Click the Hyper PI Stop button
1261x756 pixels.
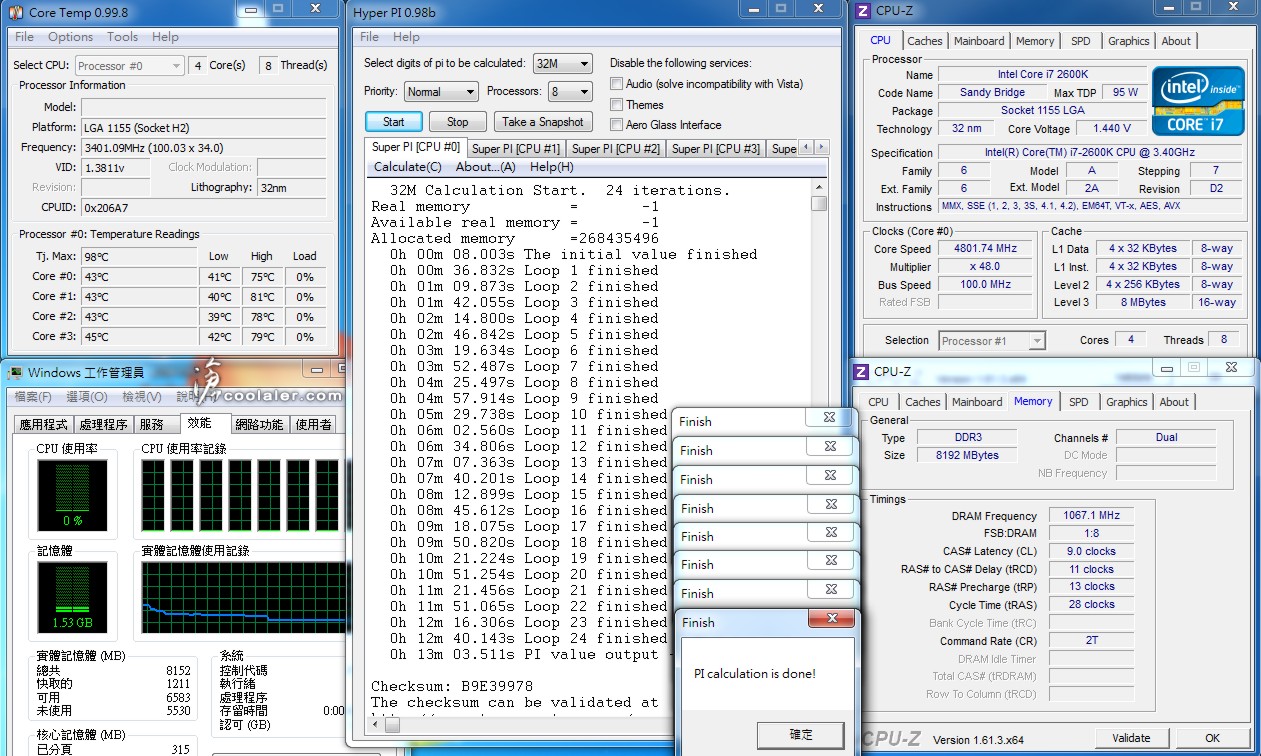(x=457, y=122)
